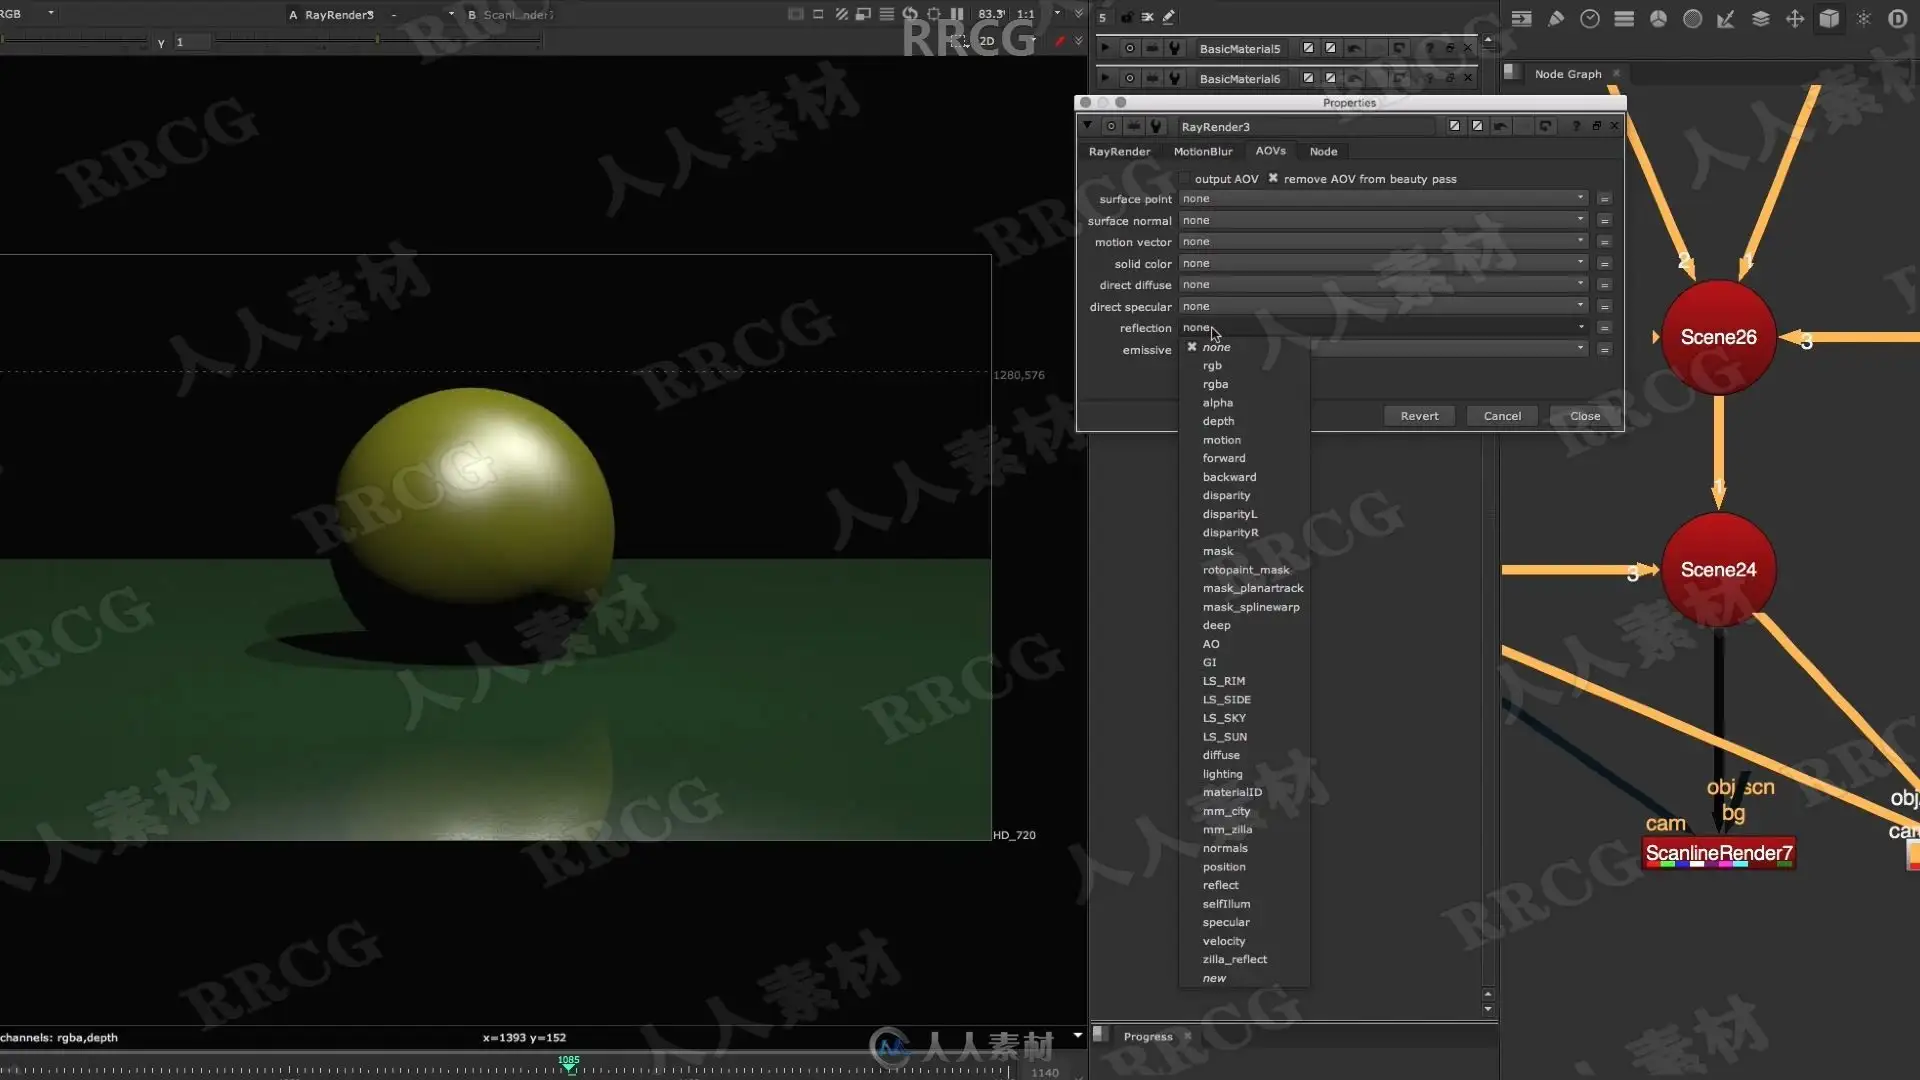The height and width of the screenshot is (1080, 1920).
Task: Collapse the RayRender3 properties panel
Action: pos(1088,126)
